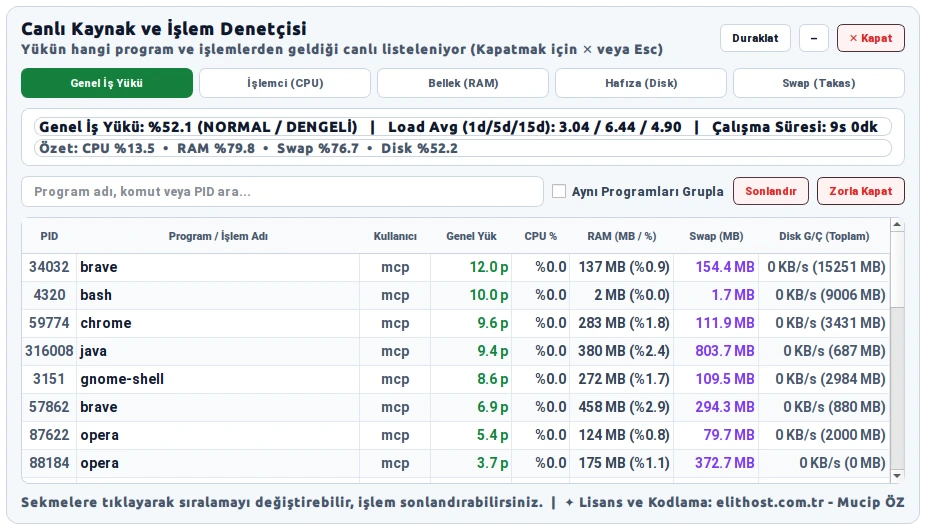Image resolution: width=926 pixels, height=530 pixels.
Task: Click the 294.3 MB swap value
Action: [725, 407]
